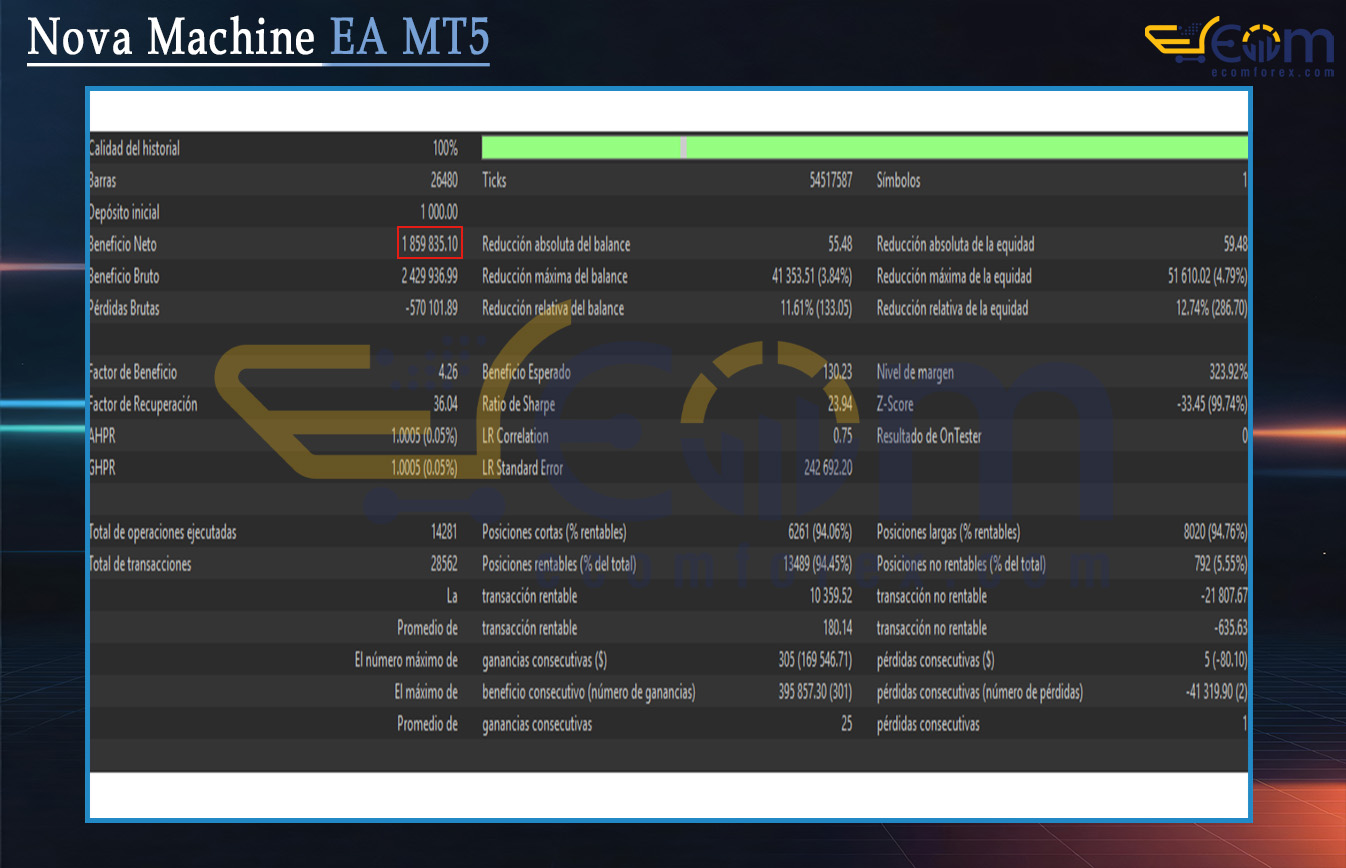The height and width of the screenshot is (868, 1346).
Task: Click the Beneficio Bruto value 2 429 936.99
Action: (429, 276)
